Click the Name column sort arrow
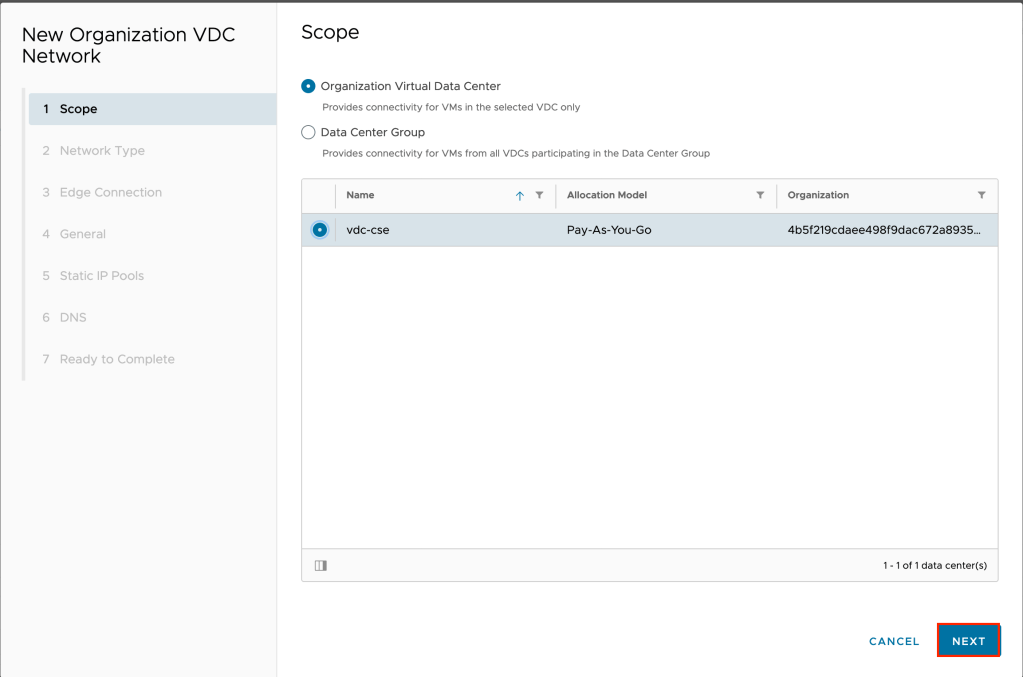1023x677 pixels. (x=520, y=196)
